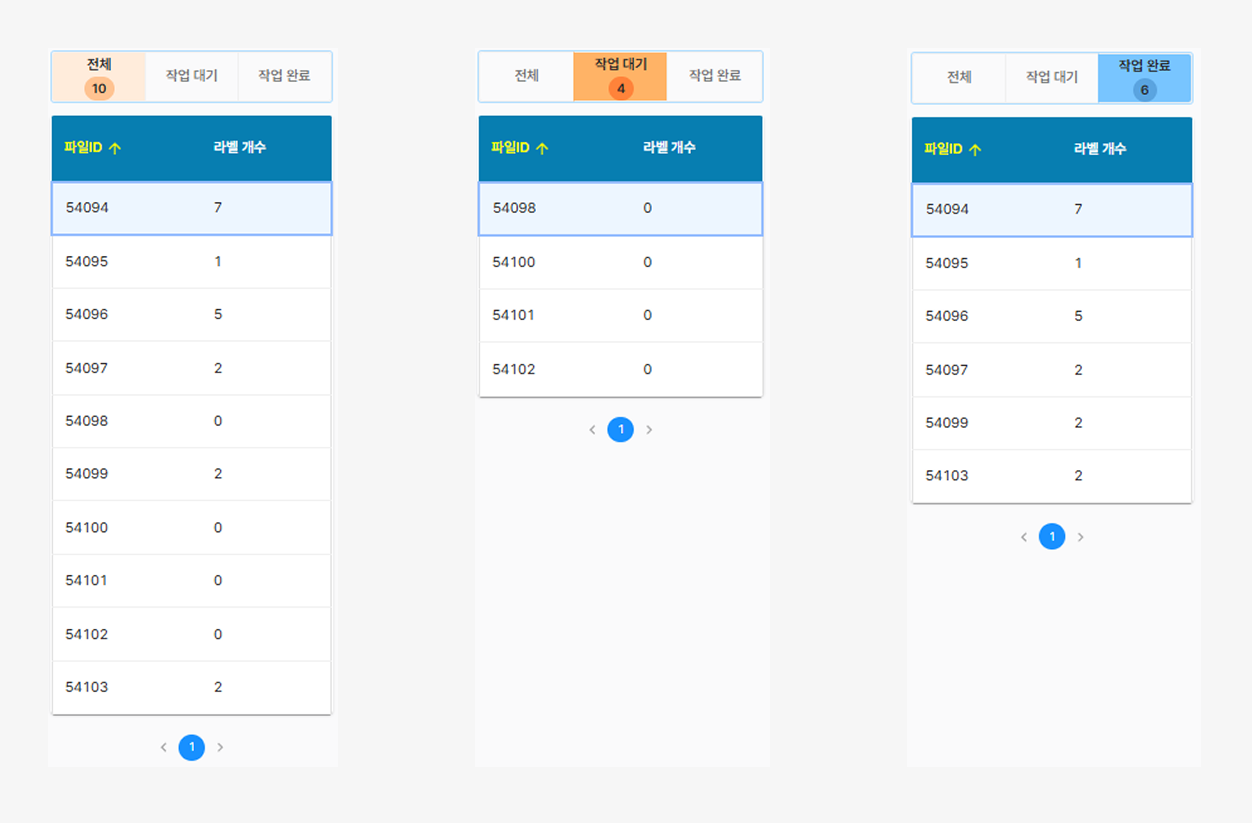Select file 54094 in the 작업 완료 table
Screen dimensions: 1252x823
(1052, 210)
